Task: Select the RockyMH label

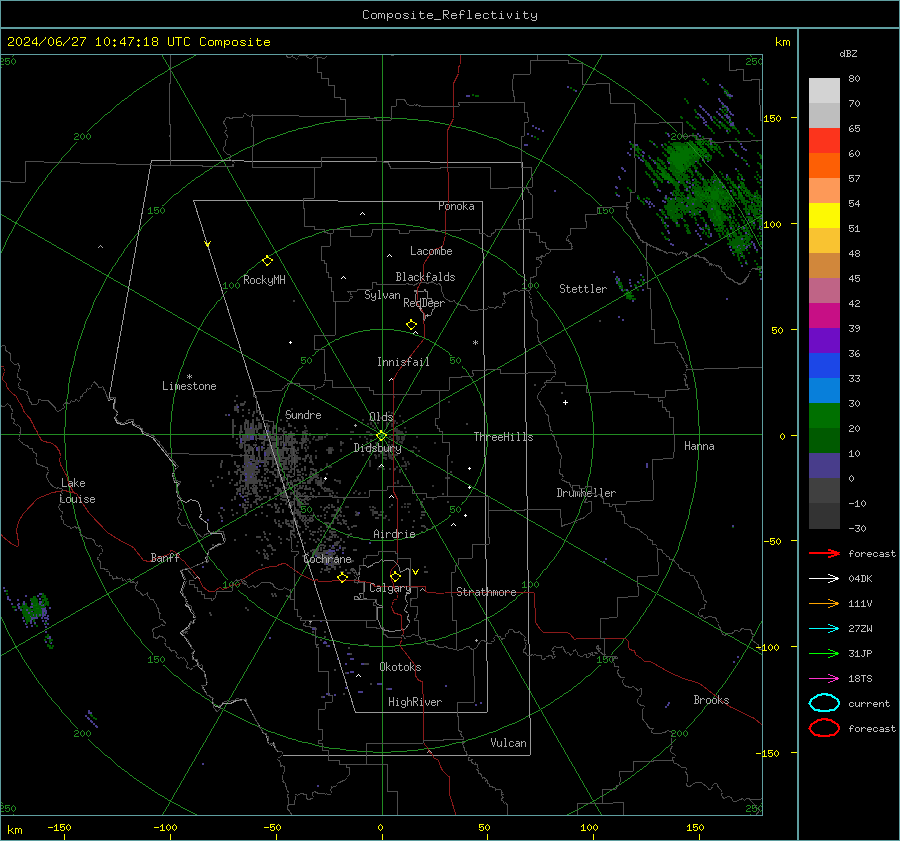Action: click(x=264, y=280)
